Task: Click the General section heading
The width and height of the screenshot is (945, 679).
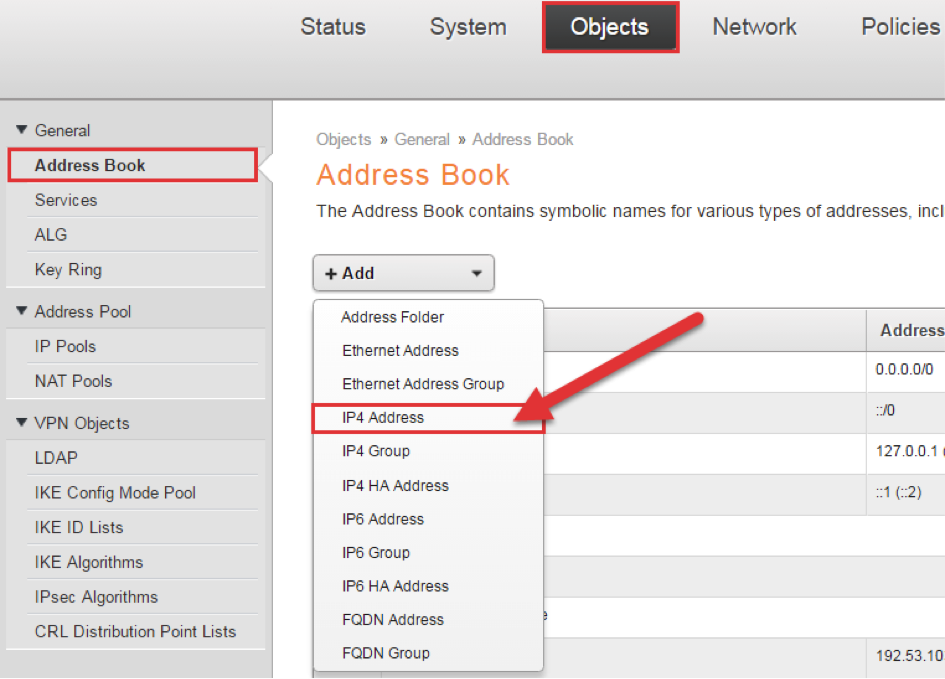Action: pos(62,130)
